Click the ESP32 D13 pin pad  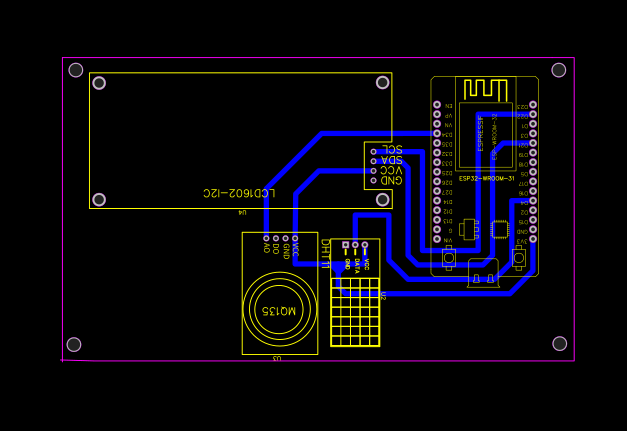click(437, 220)
